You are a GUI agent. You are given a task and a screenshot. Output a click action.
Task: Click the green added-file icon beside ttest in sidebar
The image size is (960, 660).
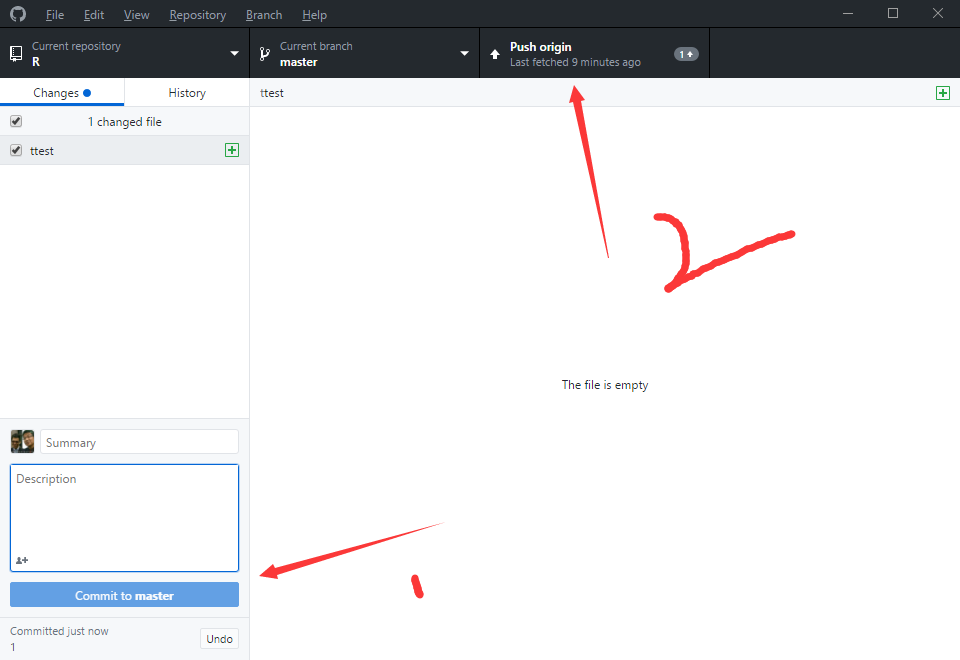click(232, 150)
